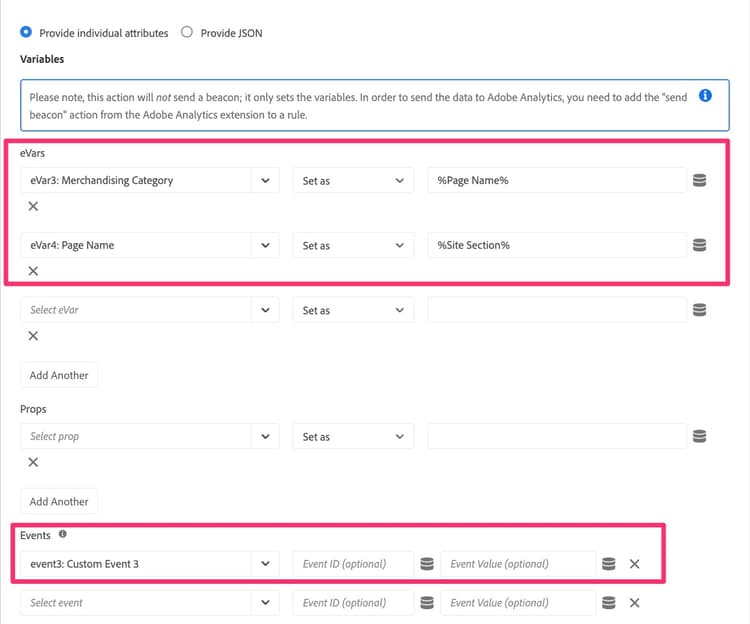This screenshot has height=624, width=750.
Task: Select Provide individual attributes radio button
Action: coord(26,32)
